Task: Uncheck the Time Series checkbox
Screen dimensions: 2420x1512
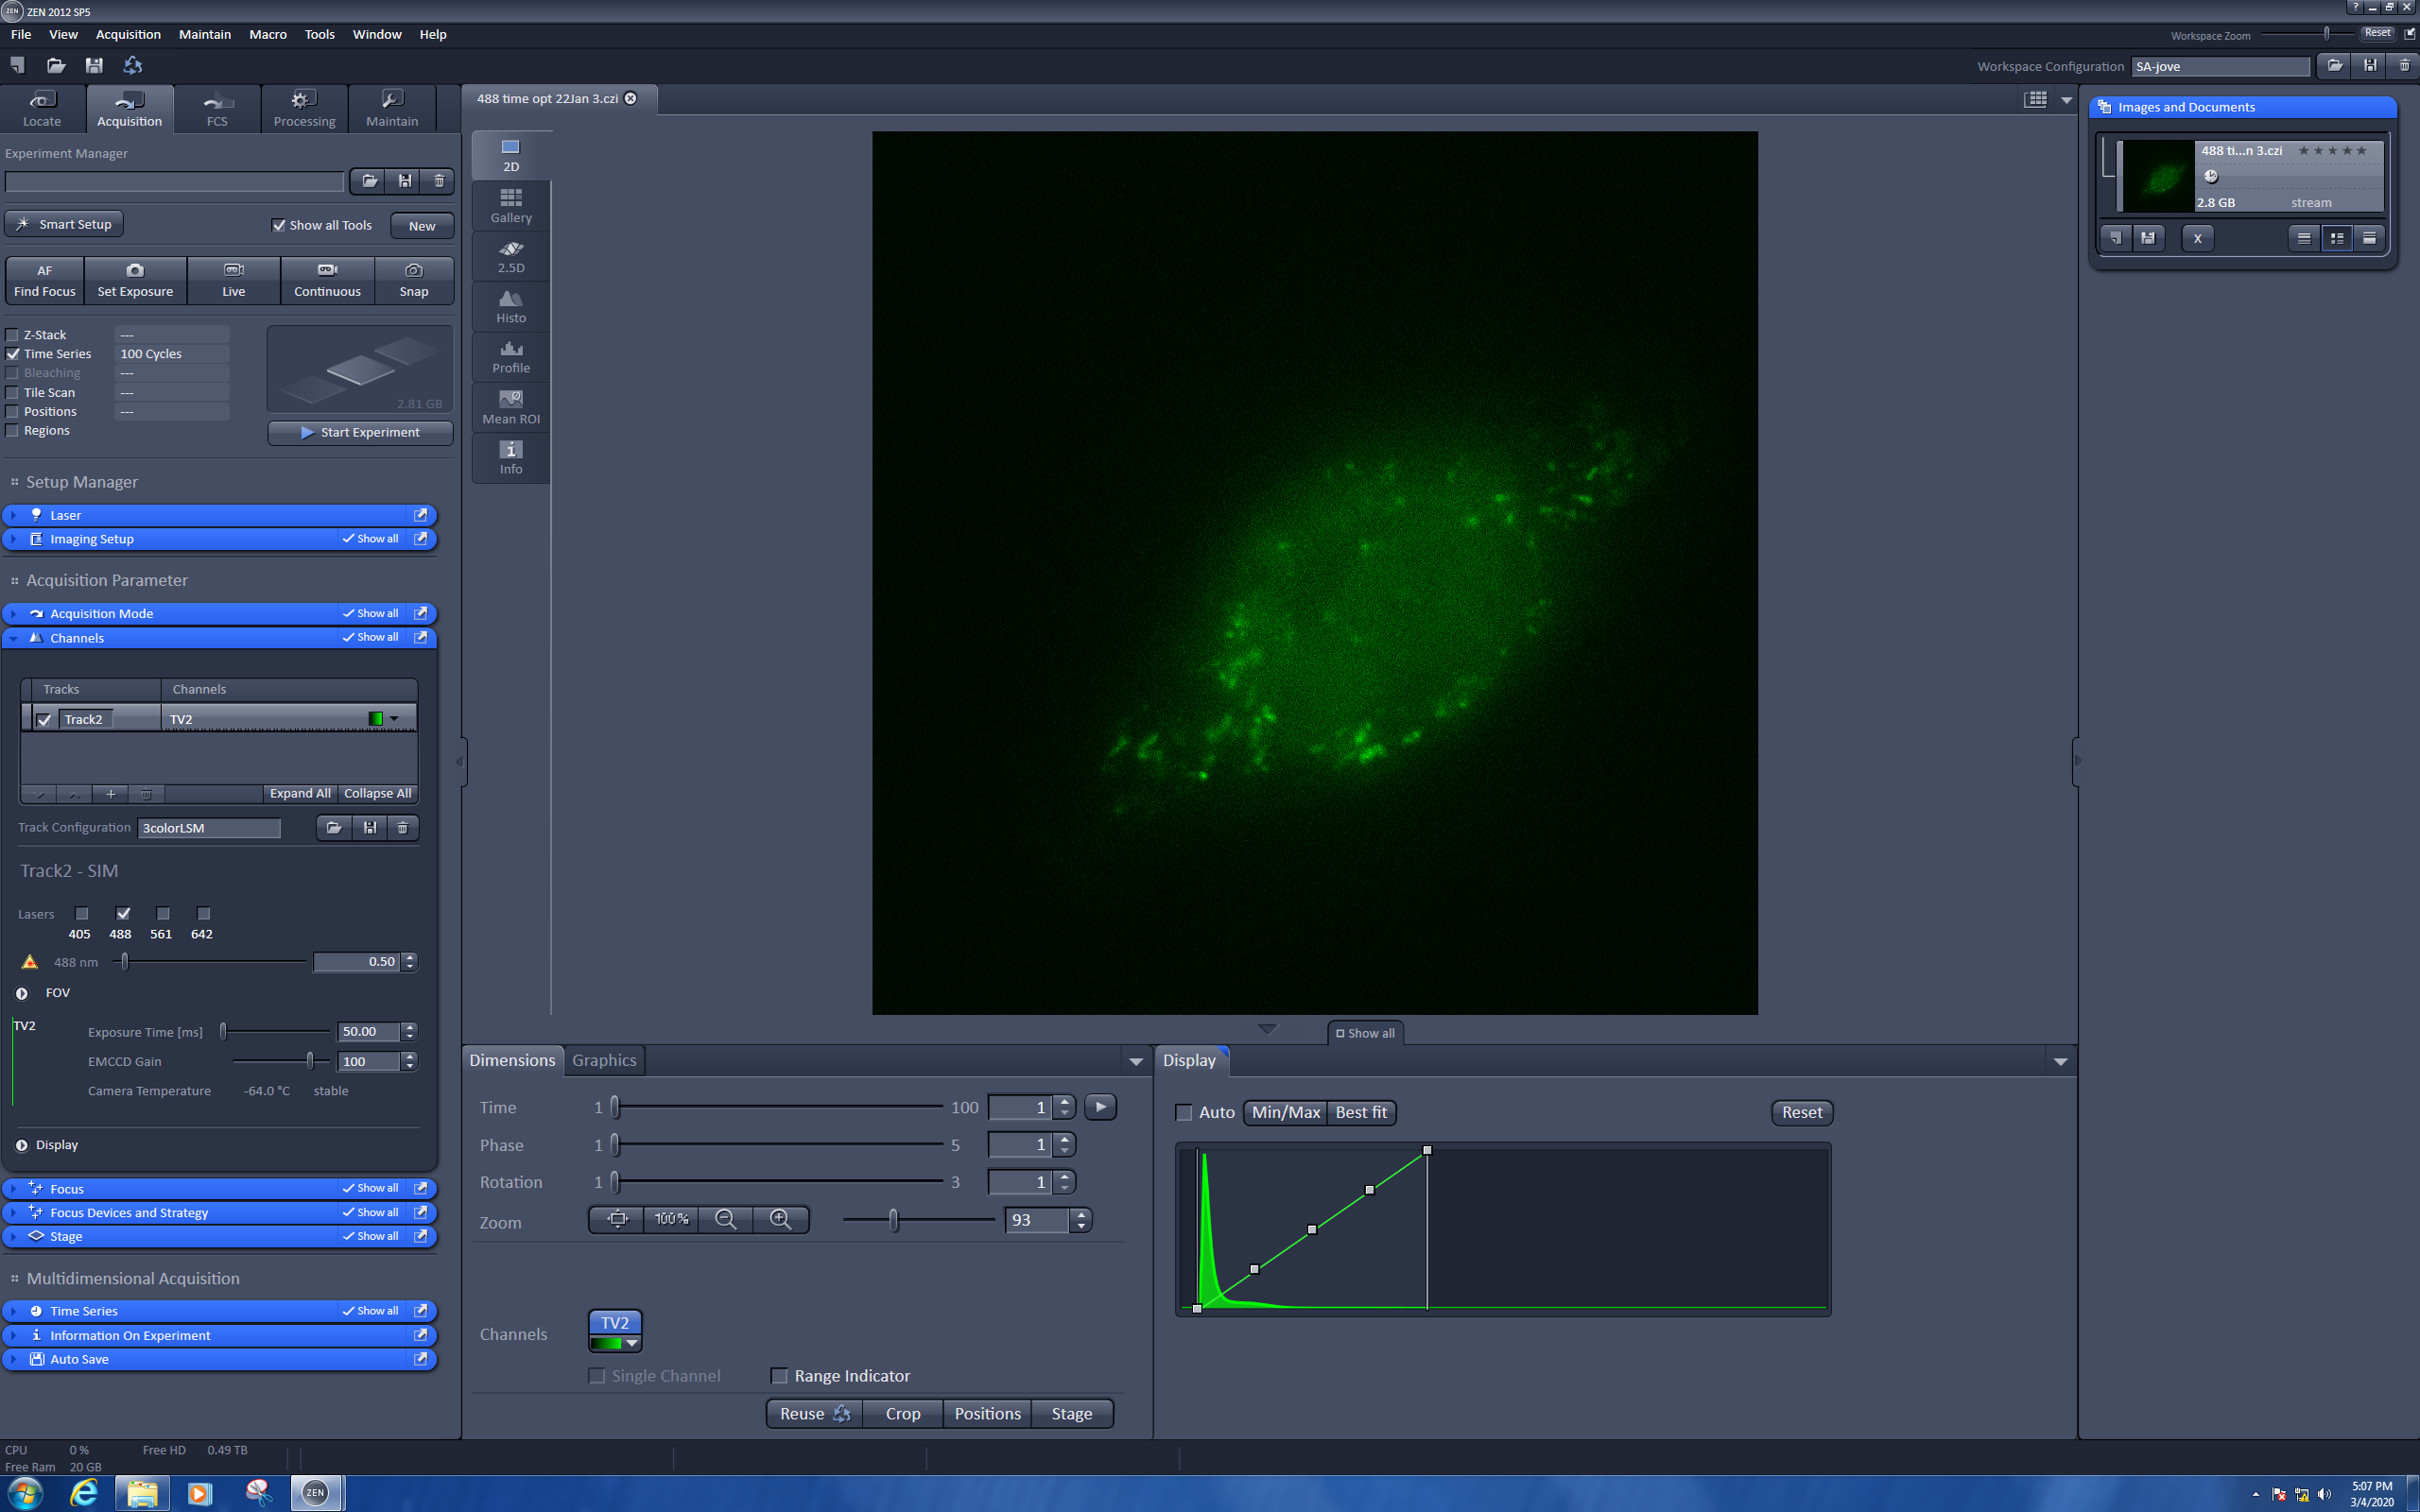Action: (13, 354)
